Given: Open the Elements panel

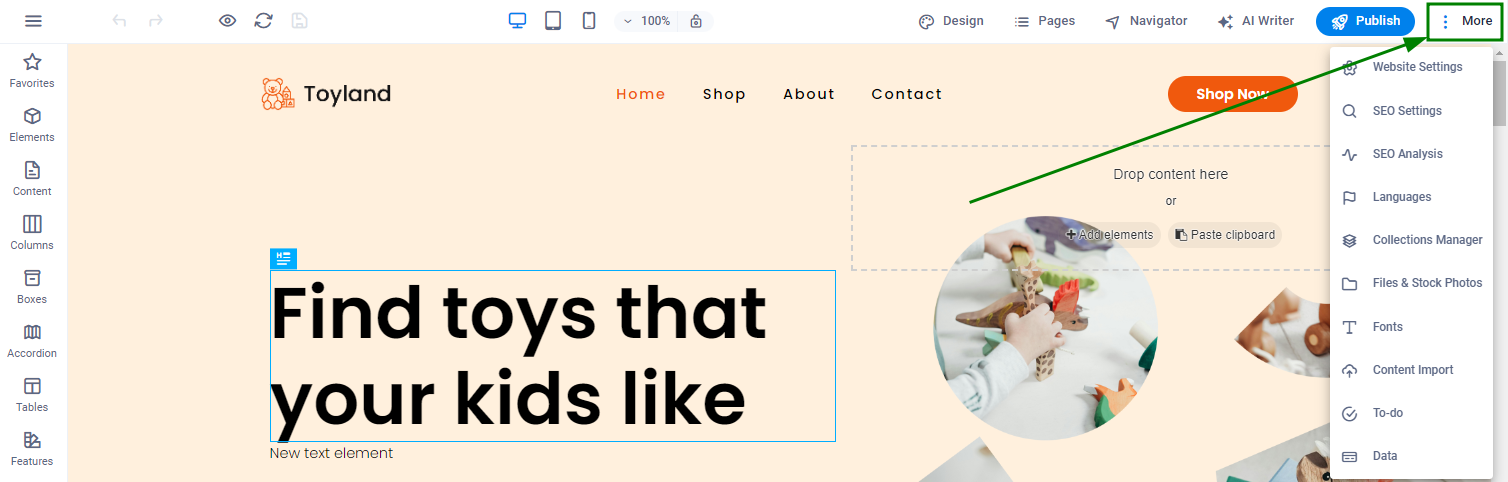Looking at the screenshot, I should tap(32, 125).
